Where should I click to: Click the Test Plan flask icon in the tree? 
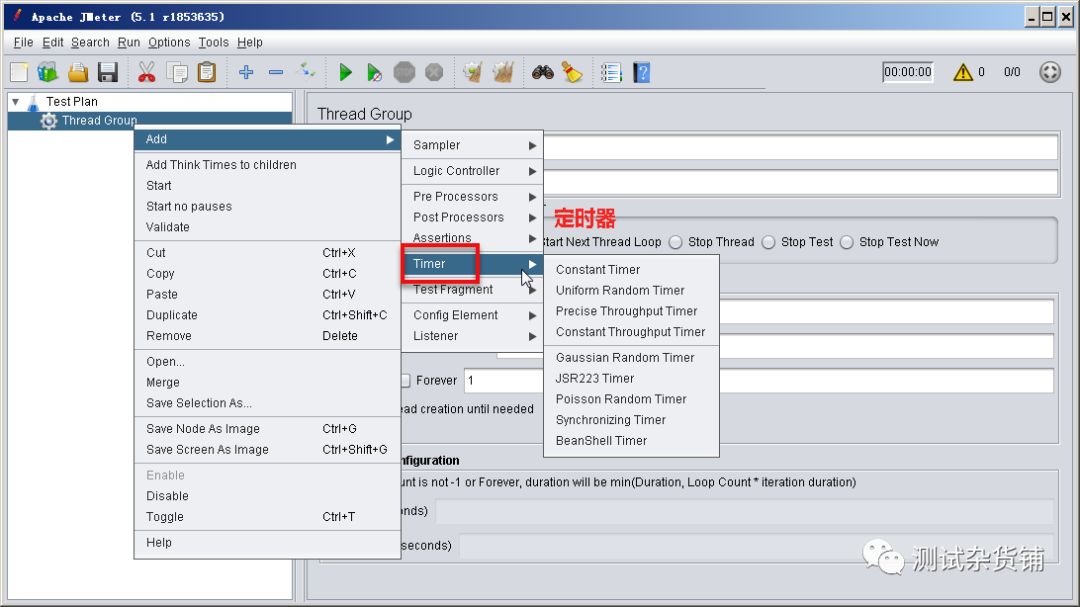click(33, 103)
